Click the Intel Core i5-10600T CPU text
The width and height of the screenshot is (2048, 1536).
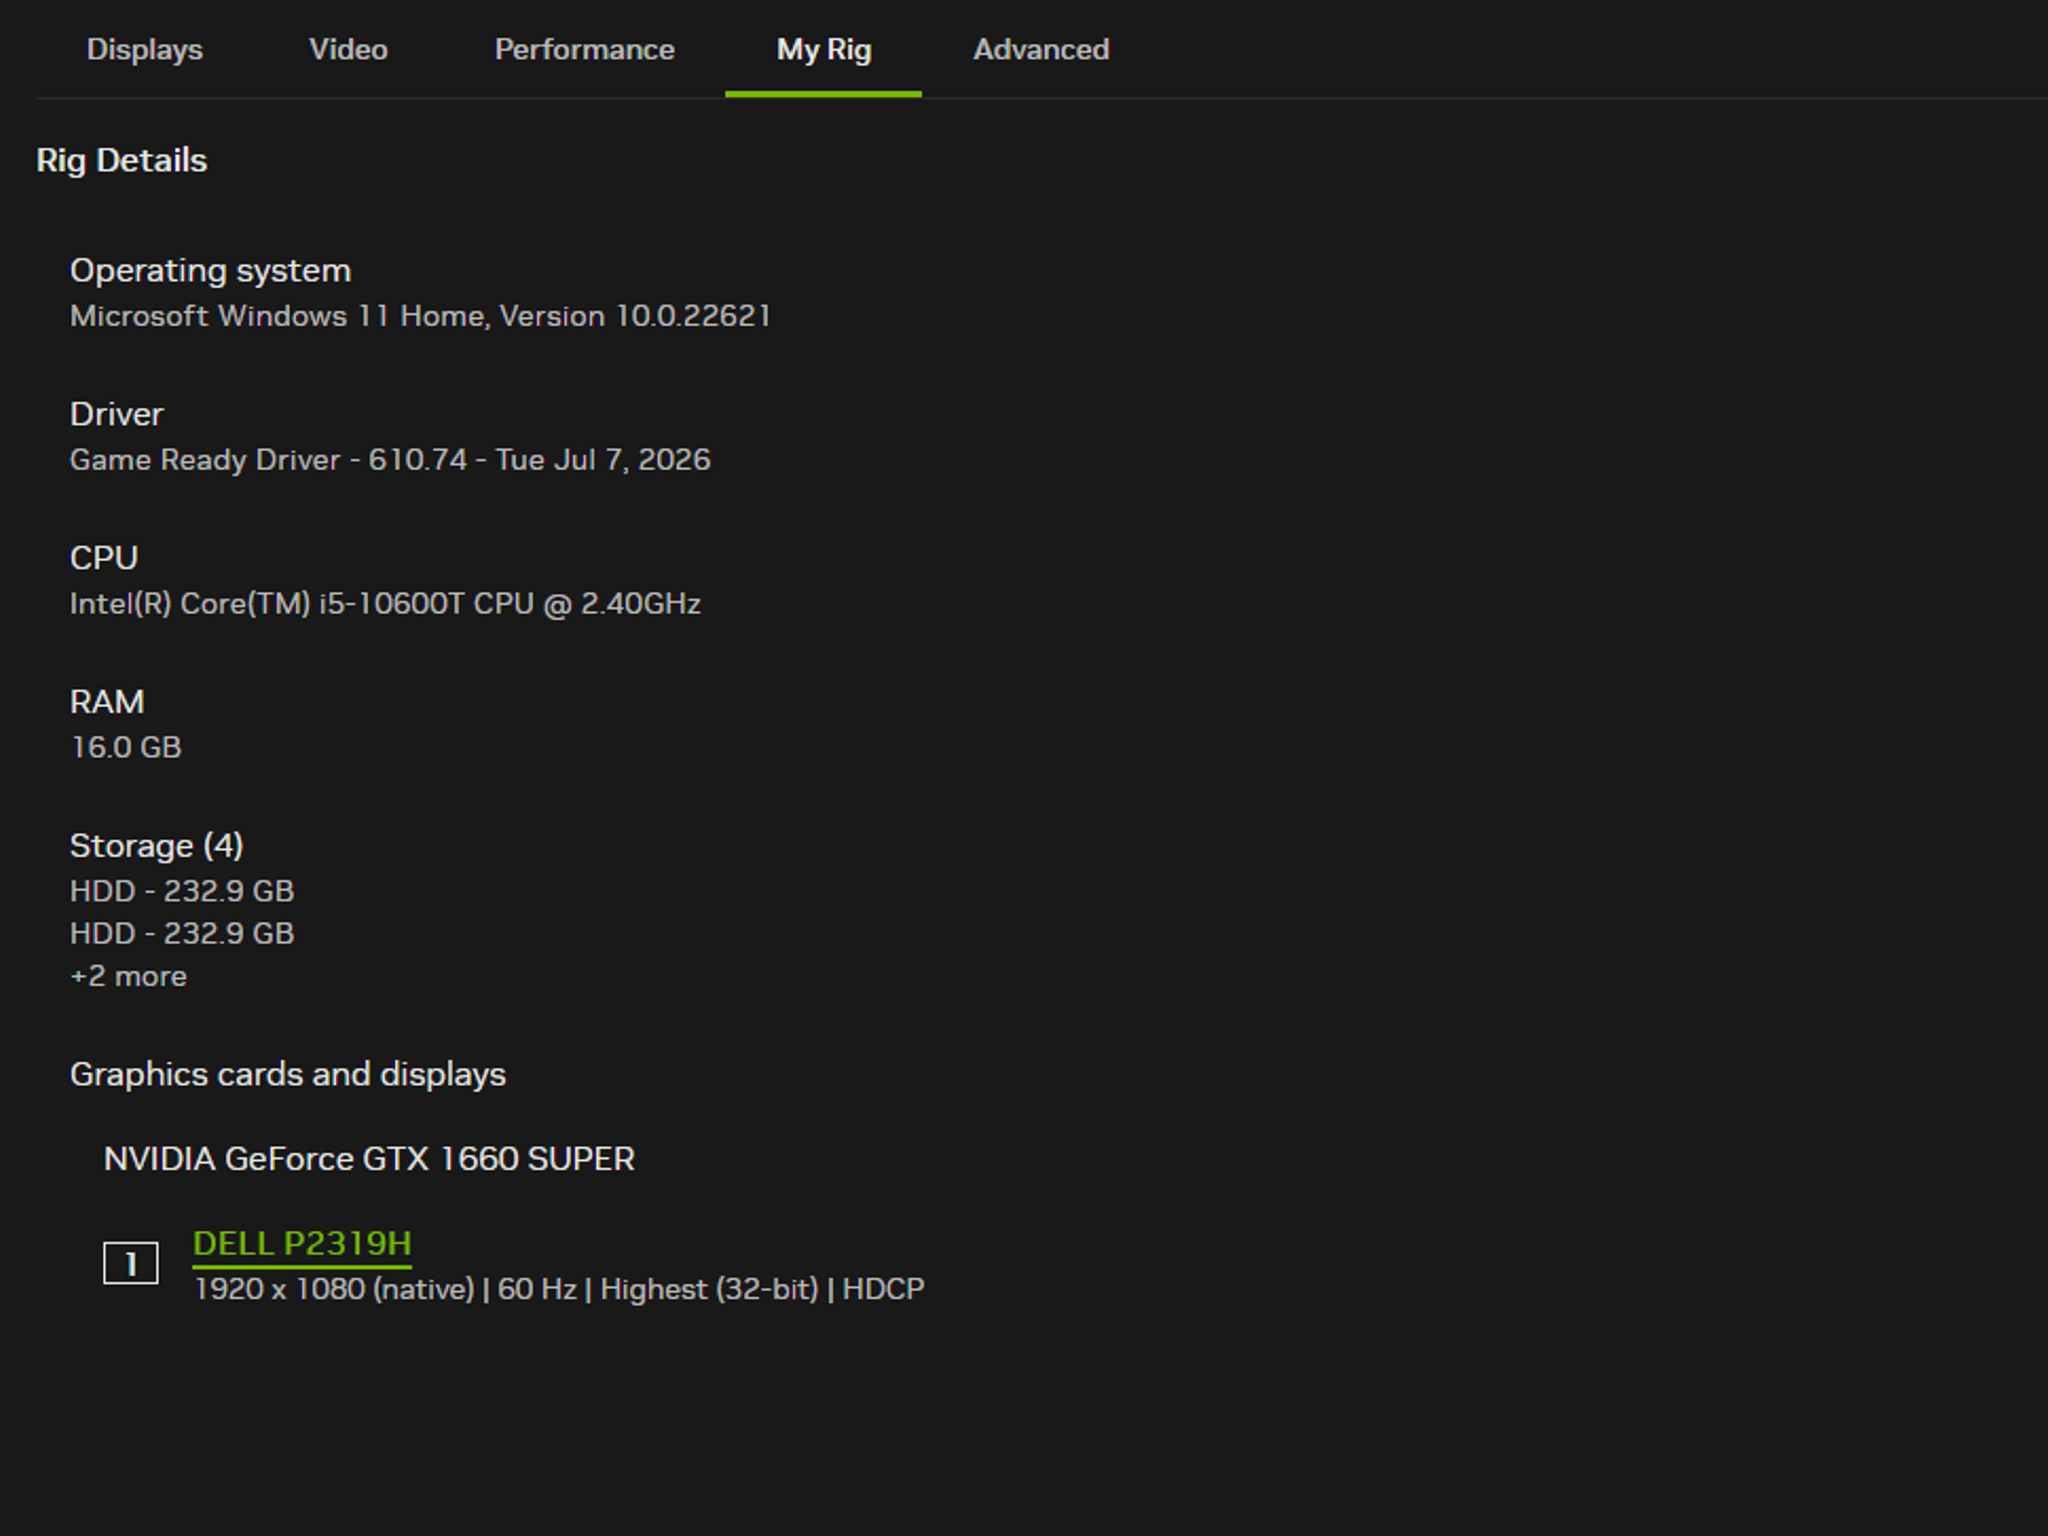(385, 604)
